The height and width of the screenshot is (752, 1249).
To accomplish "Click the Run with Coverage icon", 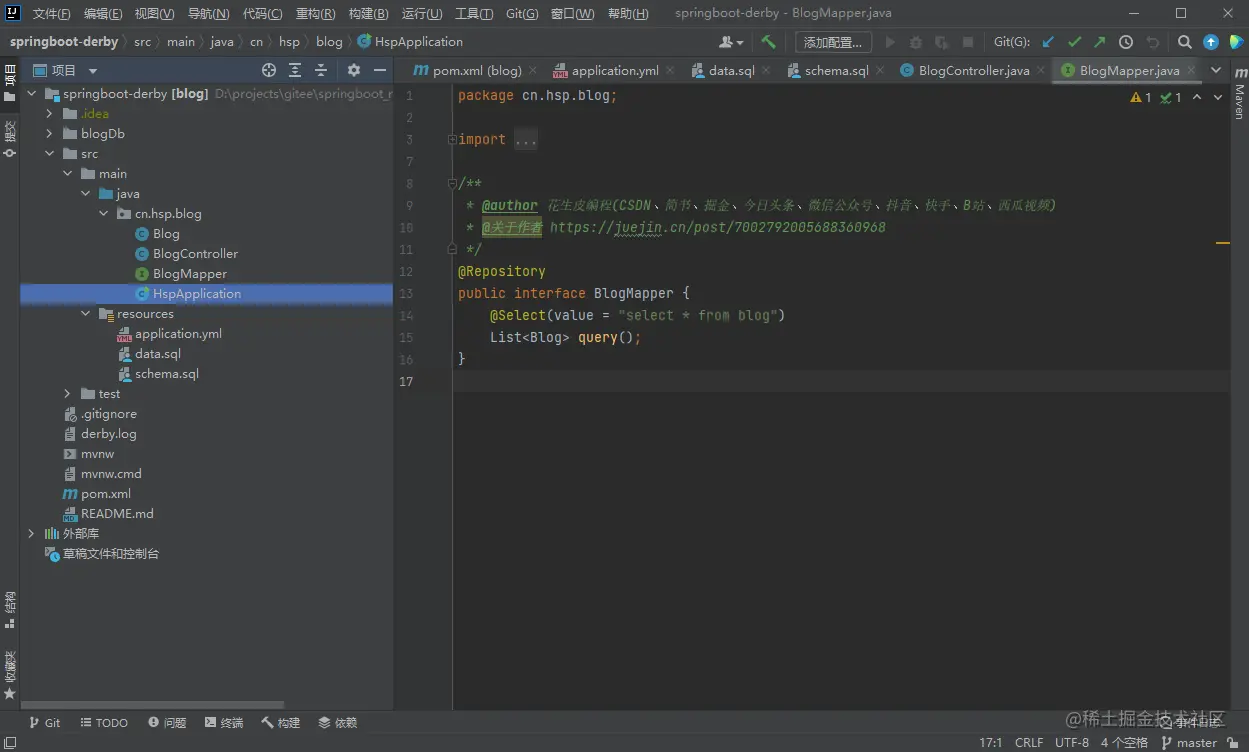I will 942,42.
